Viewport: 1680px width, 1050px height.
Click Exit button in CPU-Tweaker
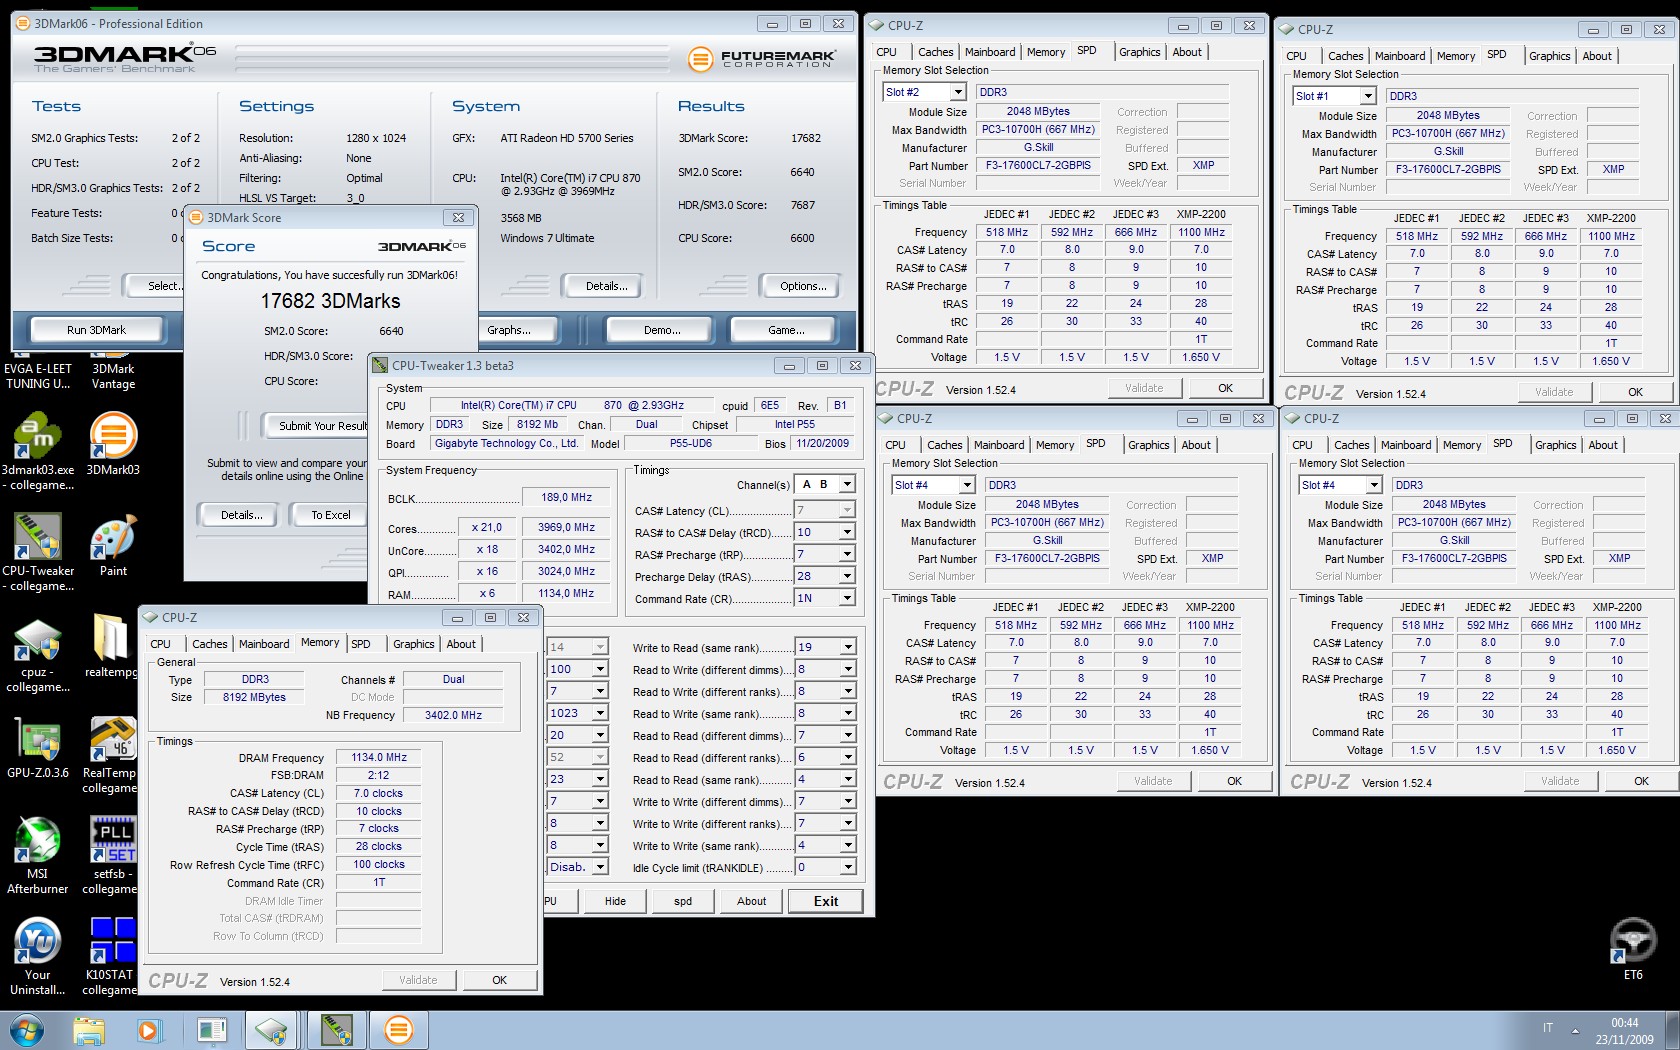point(825,901)
